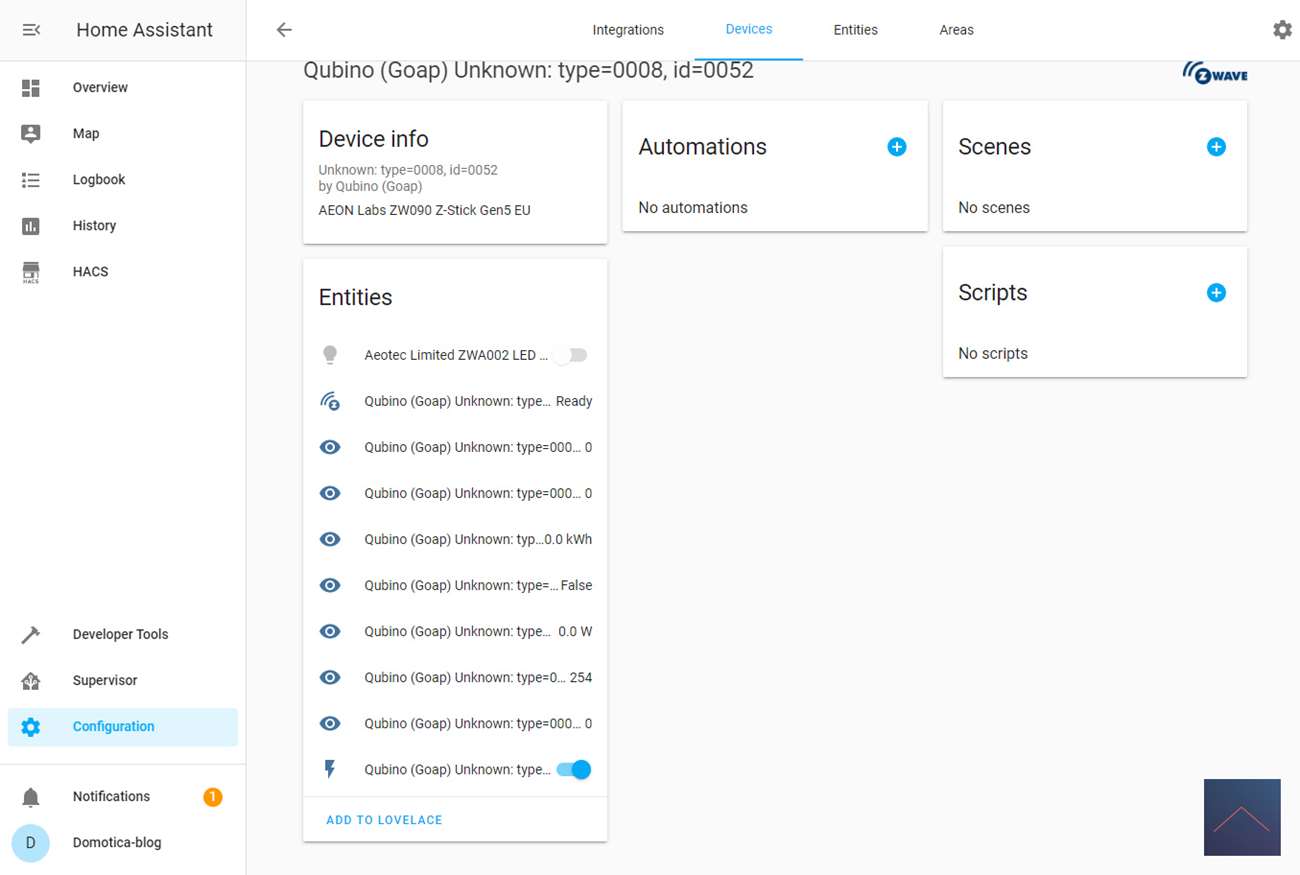This screenshot has width=1300, height=875.
Task: Open Developer Tools in sidebar
Action: [x=120, y=635]
